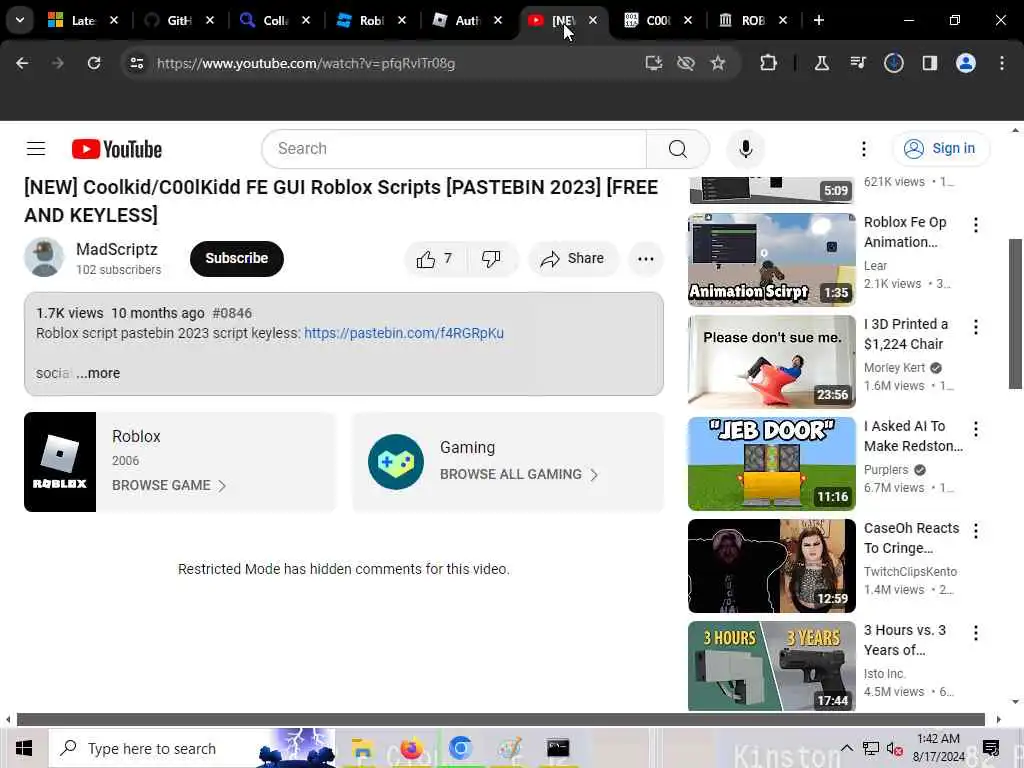This screenshot has height=768, width=1024.
Task: Open media controls icon in toolbar
Action: (x=857, y=63)
